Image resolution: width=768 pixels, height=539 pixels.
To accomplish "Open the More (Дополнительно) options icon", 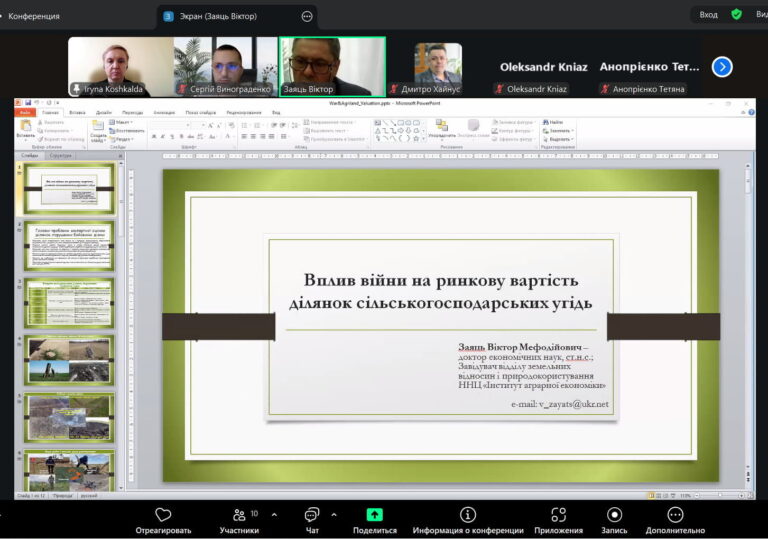I will click(675, 514).
